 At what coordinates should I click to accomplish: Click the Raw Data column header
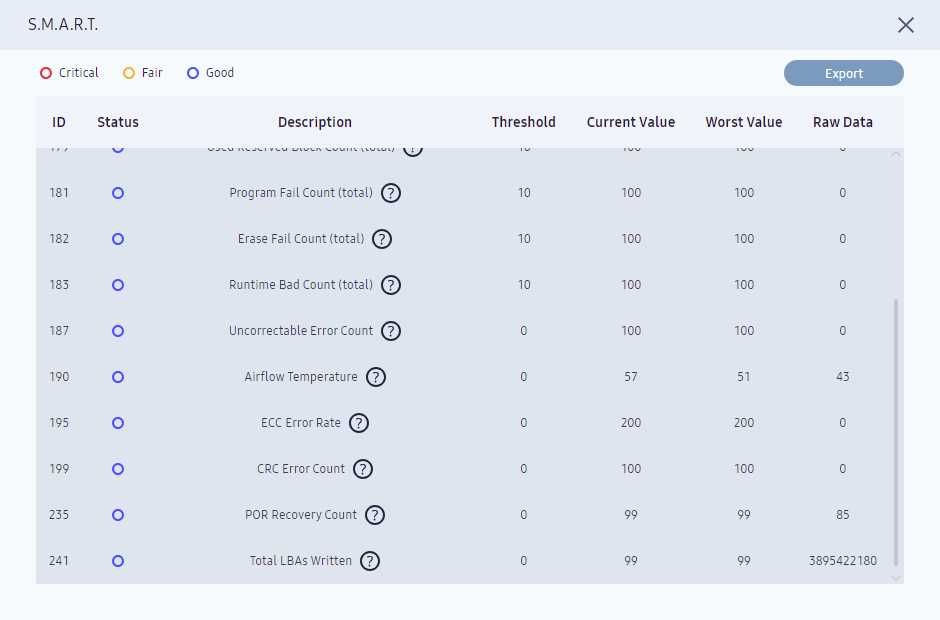coord(842,122)
